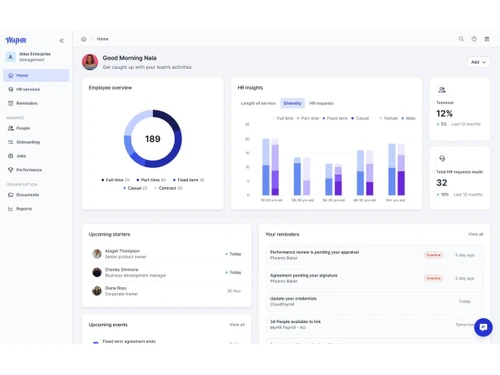This screenshot has height=375, width=500.
Task: Click Abigail Thompson's avatar photo
Action: point(97,254)
